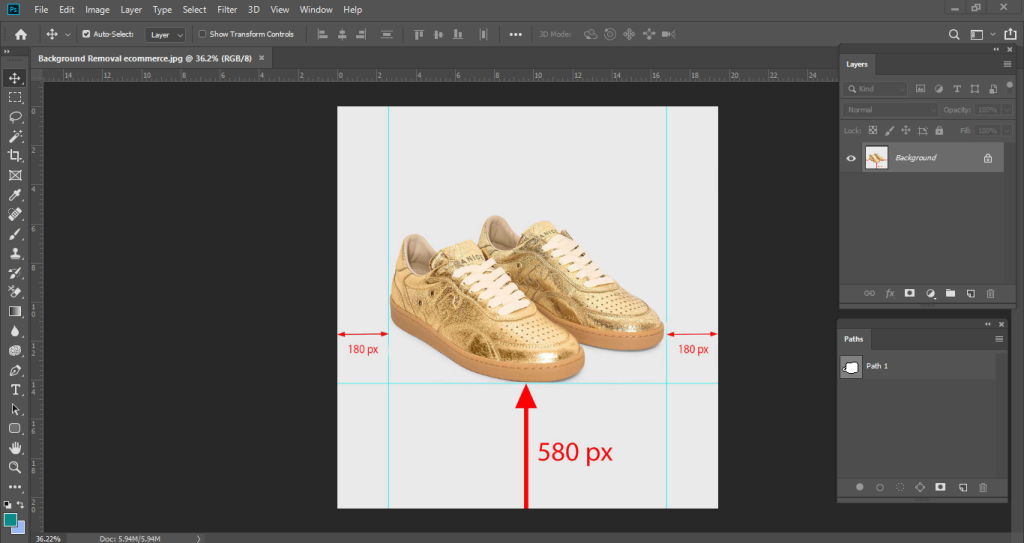Open the Auto-Select Layer dropdown
The image size is (1024, 543).
[x=165, y=35]
